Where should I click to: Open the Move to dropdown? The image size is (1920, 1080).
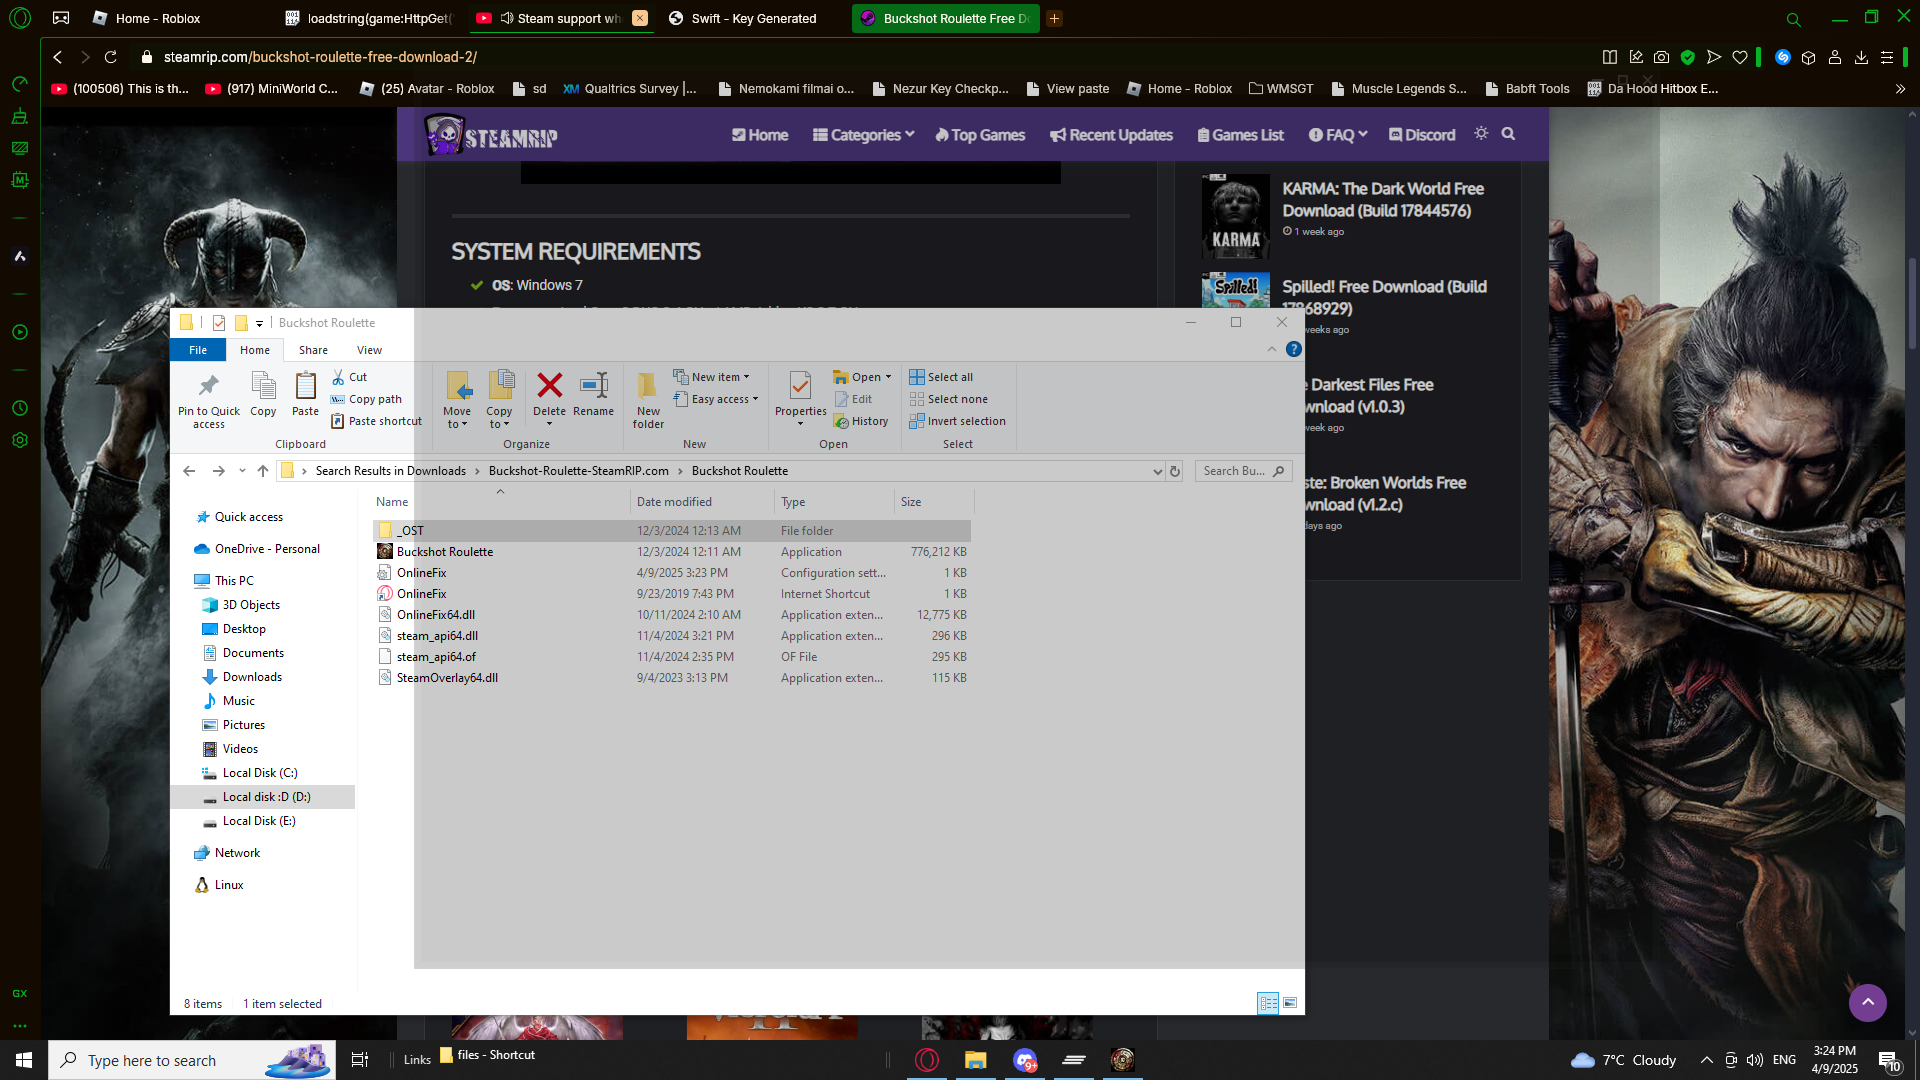pyautogui.click(x=456, y=418)
